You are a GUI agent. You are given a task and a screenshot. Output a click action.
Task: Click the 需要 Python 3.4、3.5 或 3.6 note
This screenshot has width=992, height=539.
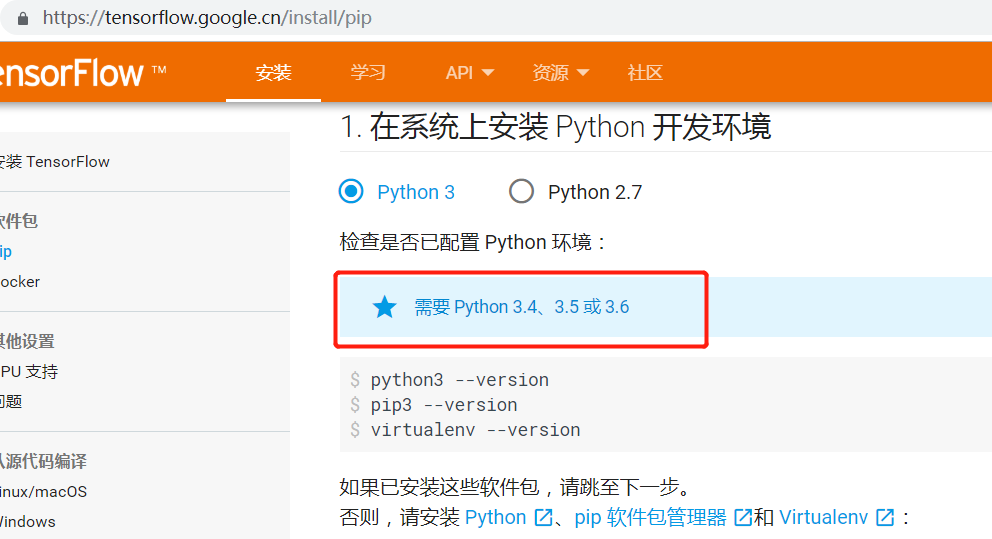[521, 307]
